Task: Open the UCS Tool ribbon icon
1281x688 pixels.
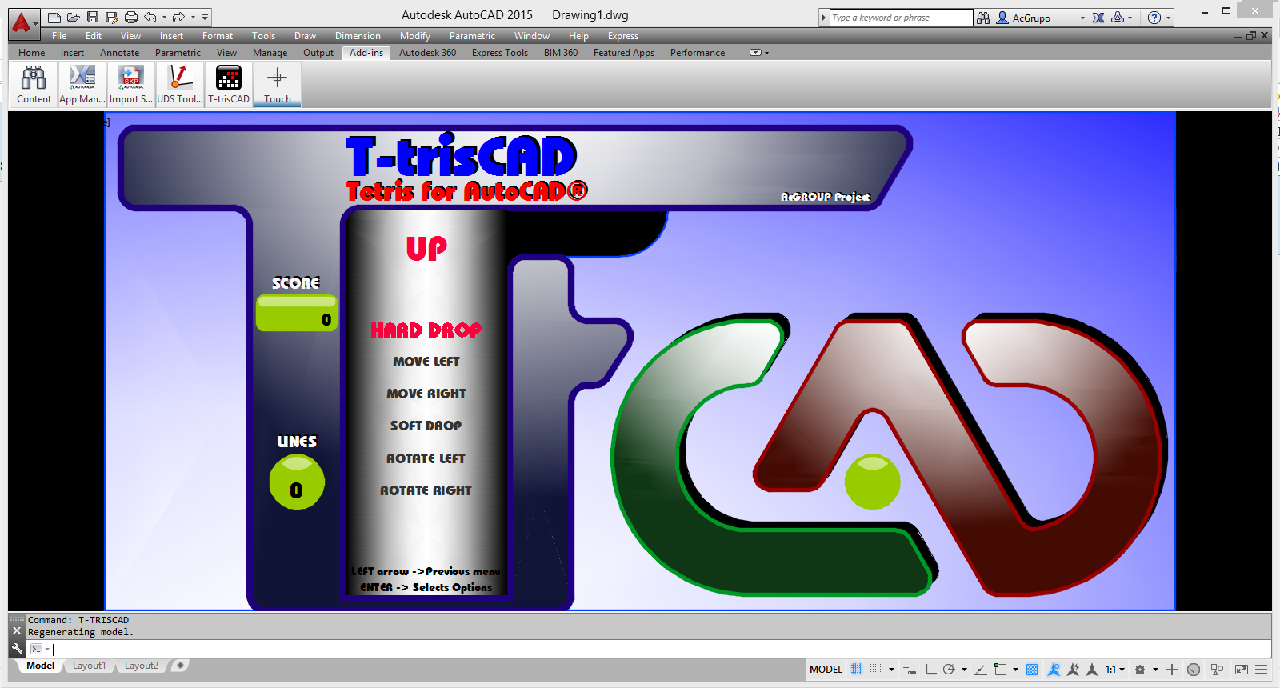Action: [x=179, y=84]
